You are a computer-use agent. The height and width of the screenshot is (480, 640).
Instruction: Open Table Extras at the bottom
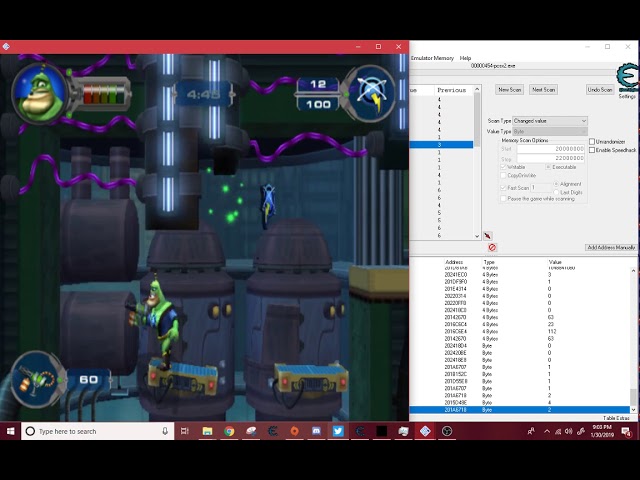[616, 418]
